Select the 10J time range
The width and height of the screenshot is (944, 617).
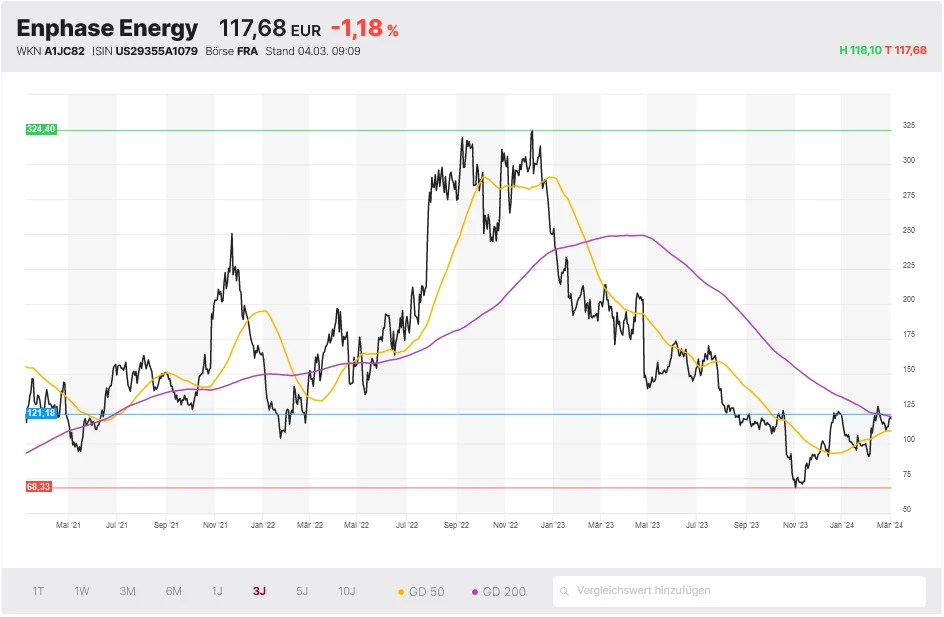[x=347, y=591]
